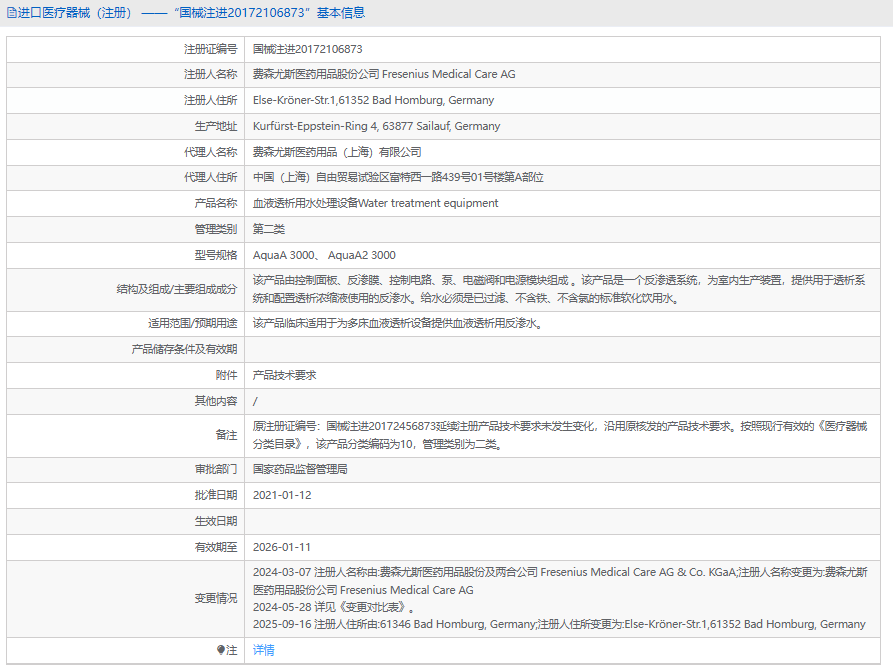Click the 有效期至 label
Screen dimensions: 893x671
pyautogui.click(x=215, y=547)
